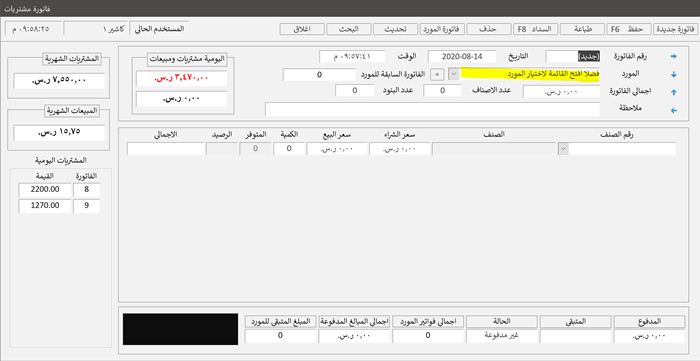This screenshot has width=700, height=361.
Task: Click the المدفوع column header
Action: click(x=650, y=321)
